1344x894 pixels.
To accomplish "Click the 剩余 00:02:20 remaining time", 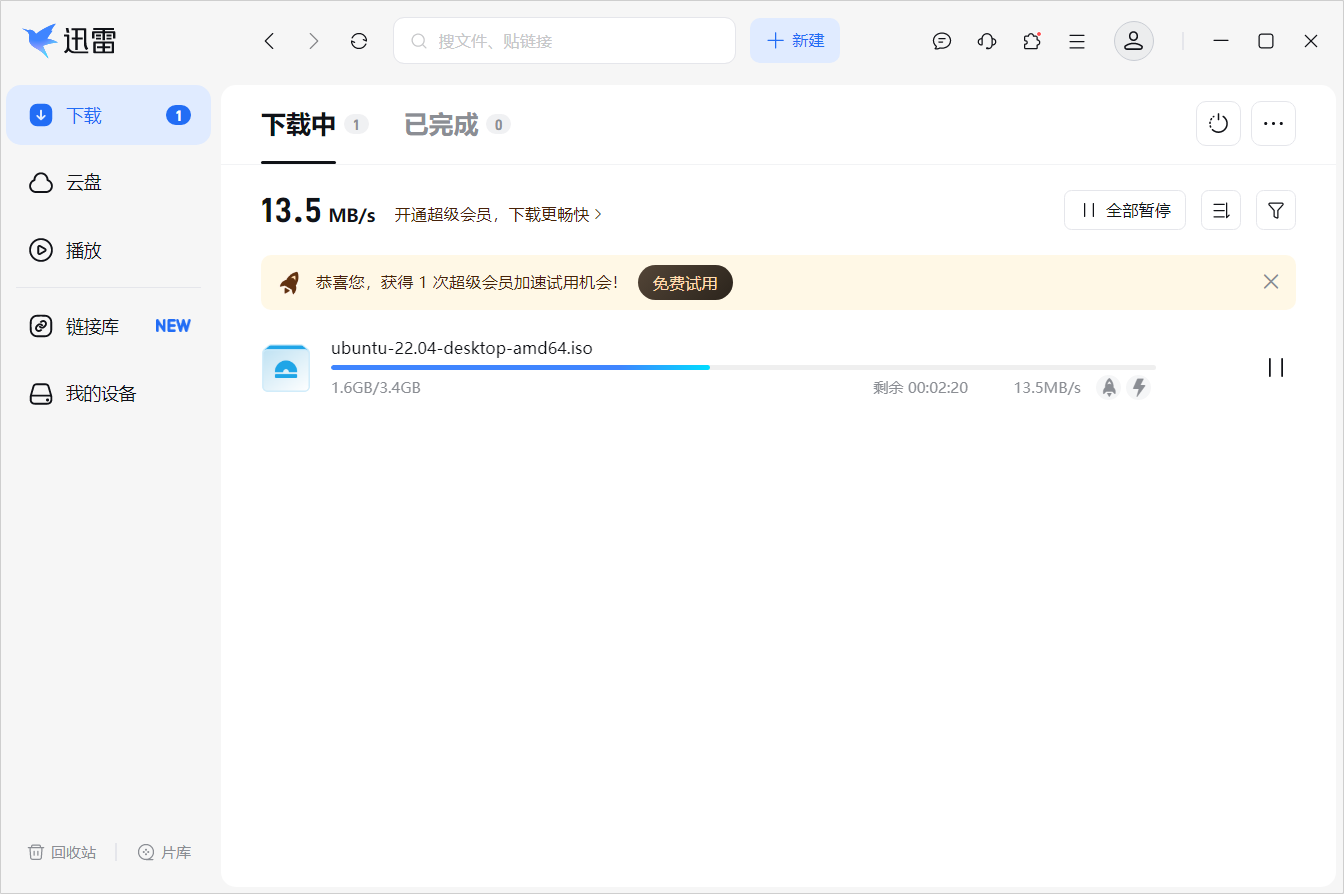I will click(920, 388).
